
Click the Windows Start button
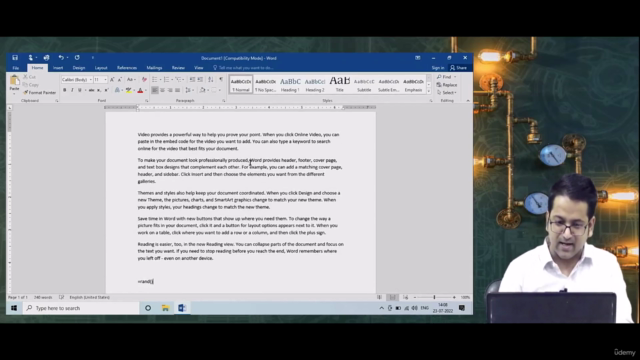pyautogui.click(x=14, y=308)
